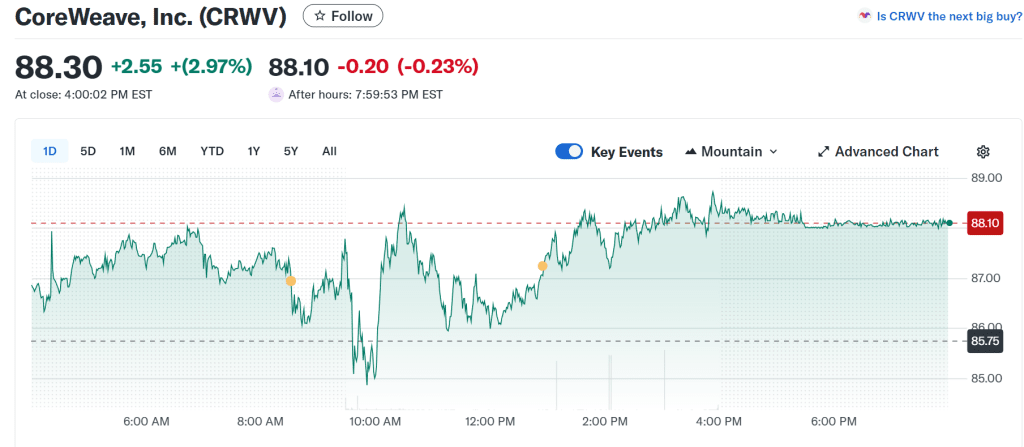Screen dimensions: 1024x447
Task: Click the red 88.10 price label
Action: coord(984,223)
